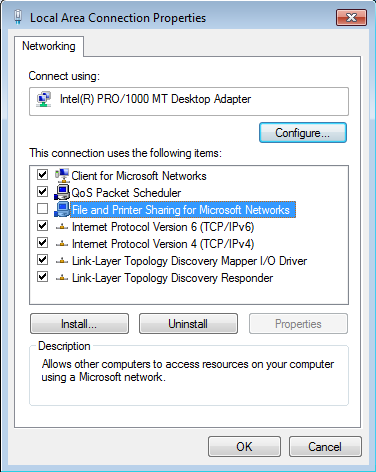This screenshot has width=376, height=472.
Task: Click the QoS Packet Scheduler icon
Action: [62, 192]
